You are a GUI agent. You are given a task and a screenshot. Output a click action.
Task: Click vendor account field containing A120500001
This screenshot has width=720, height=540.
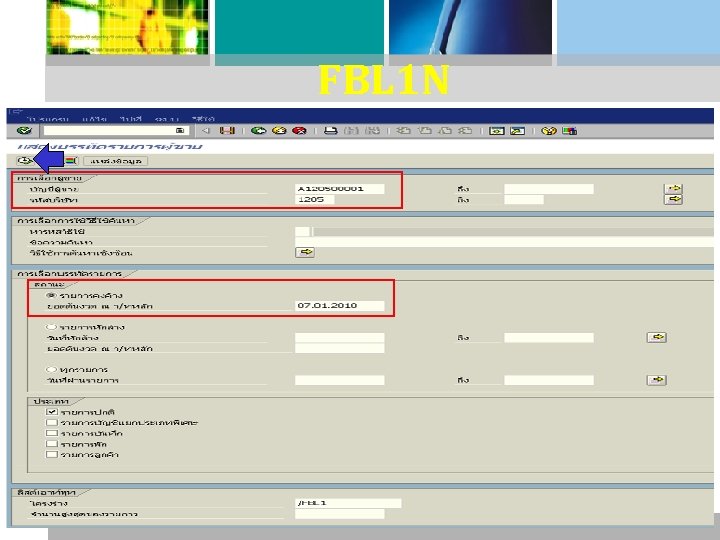pyautogui.click(x=340, y=188)
